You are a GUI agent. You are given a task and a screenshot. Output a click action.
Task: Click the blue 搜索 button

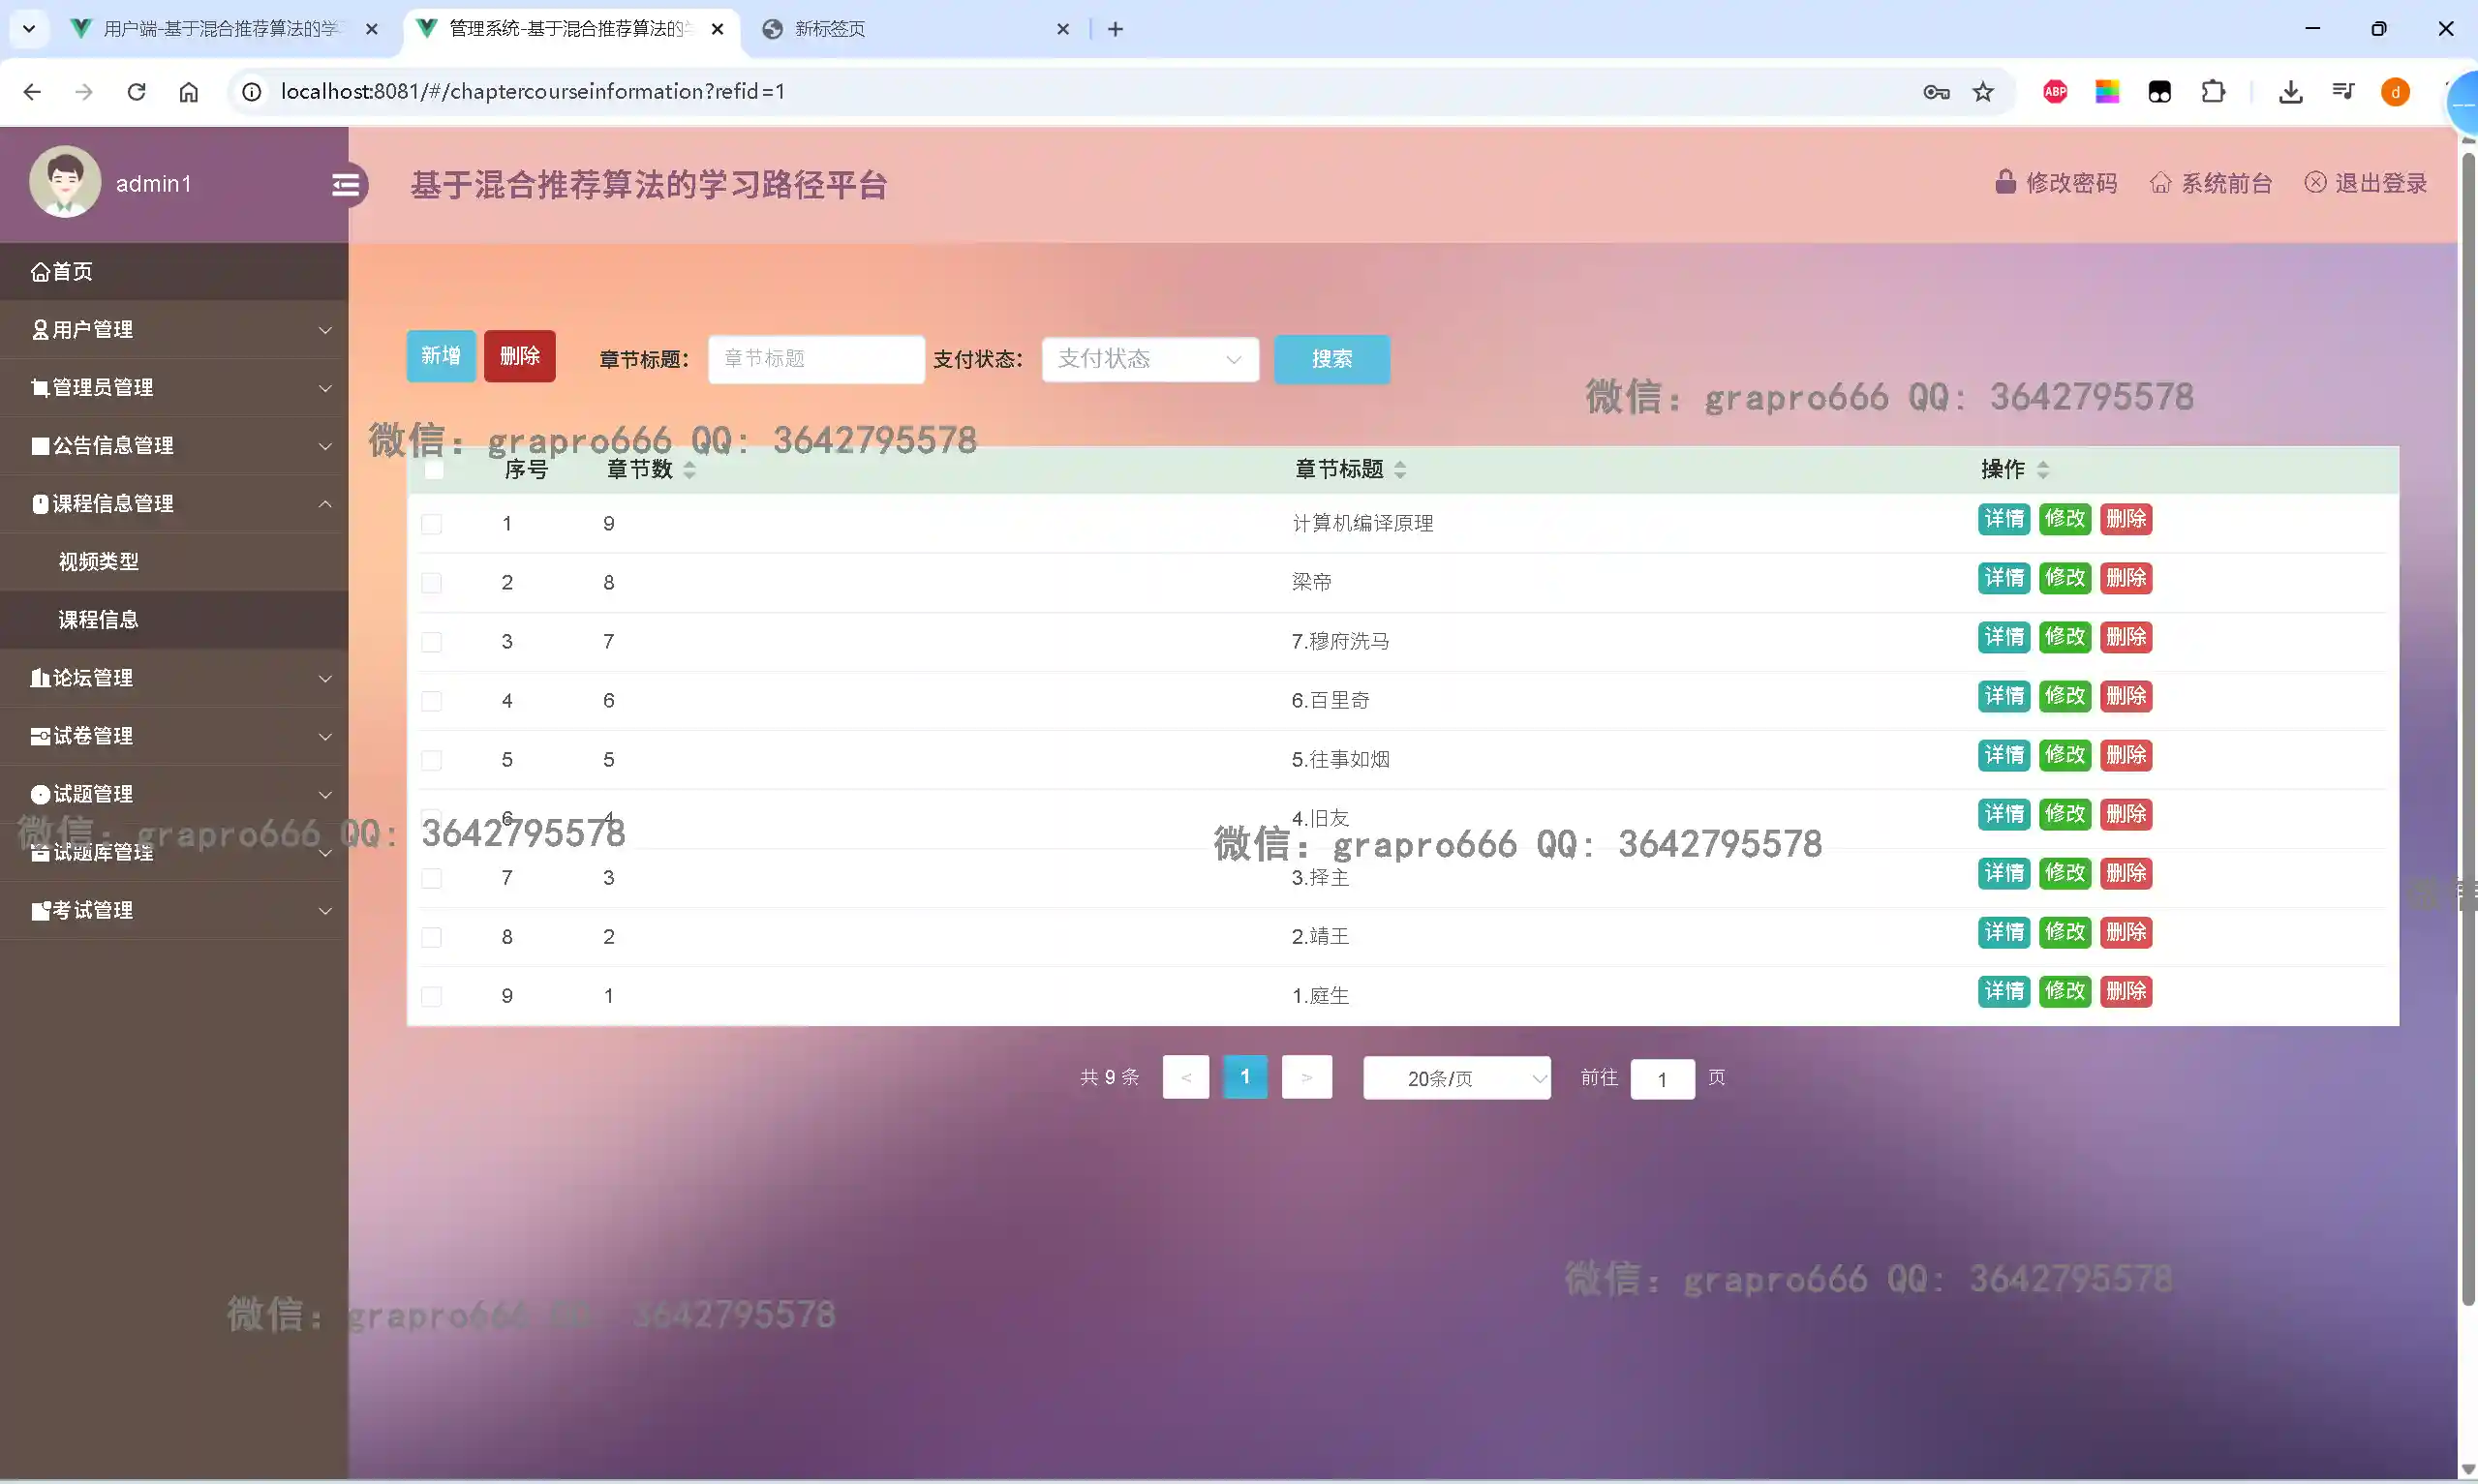[x=1331, y=359]
